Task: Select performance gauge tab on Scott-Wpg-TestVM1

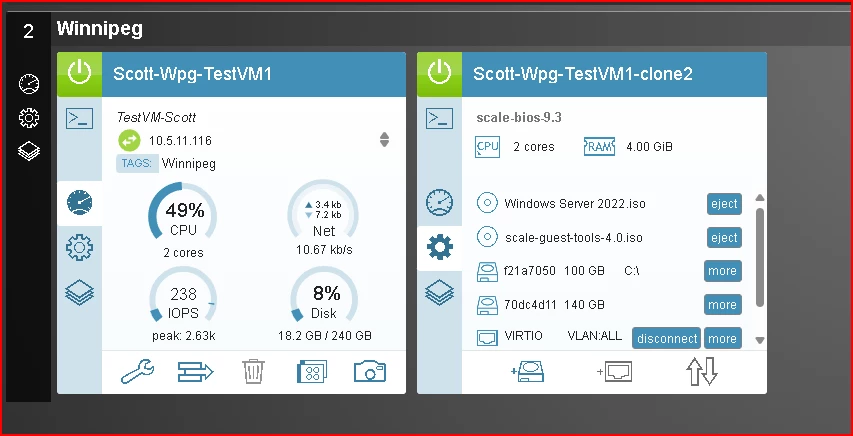Action: (79, 203)
